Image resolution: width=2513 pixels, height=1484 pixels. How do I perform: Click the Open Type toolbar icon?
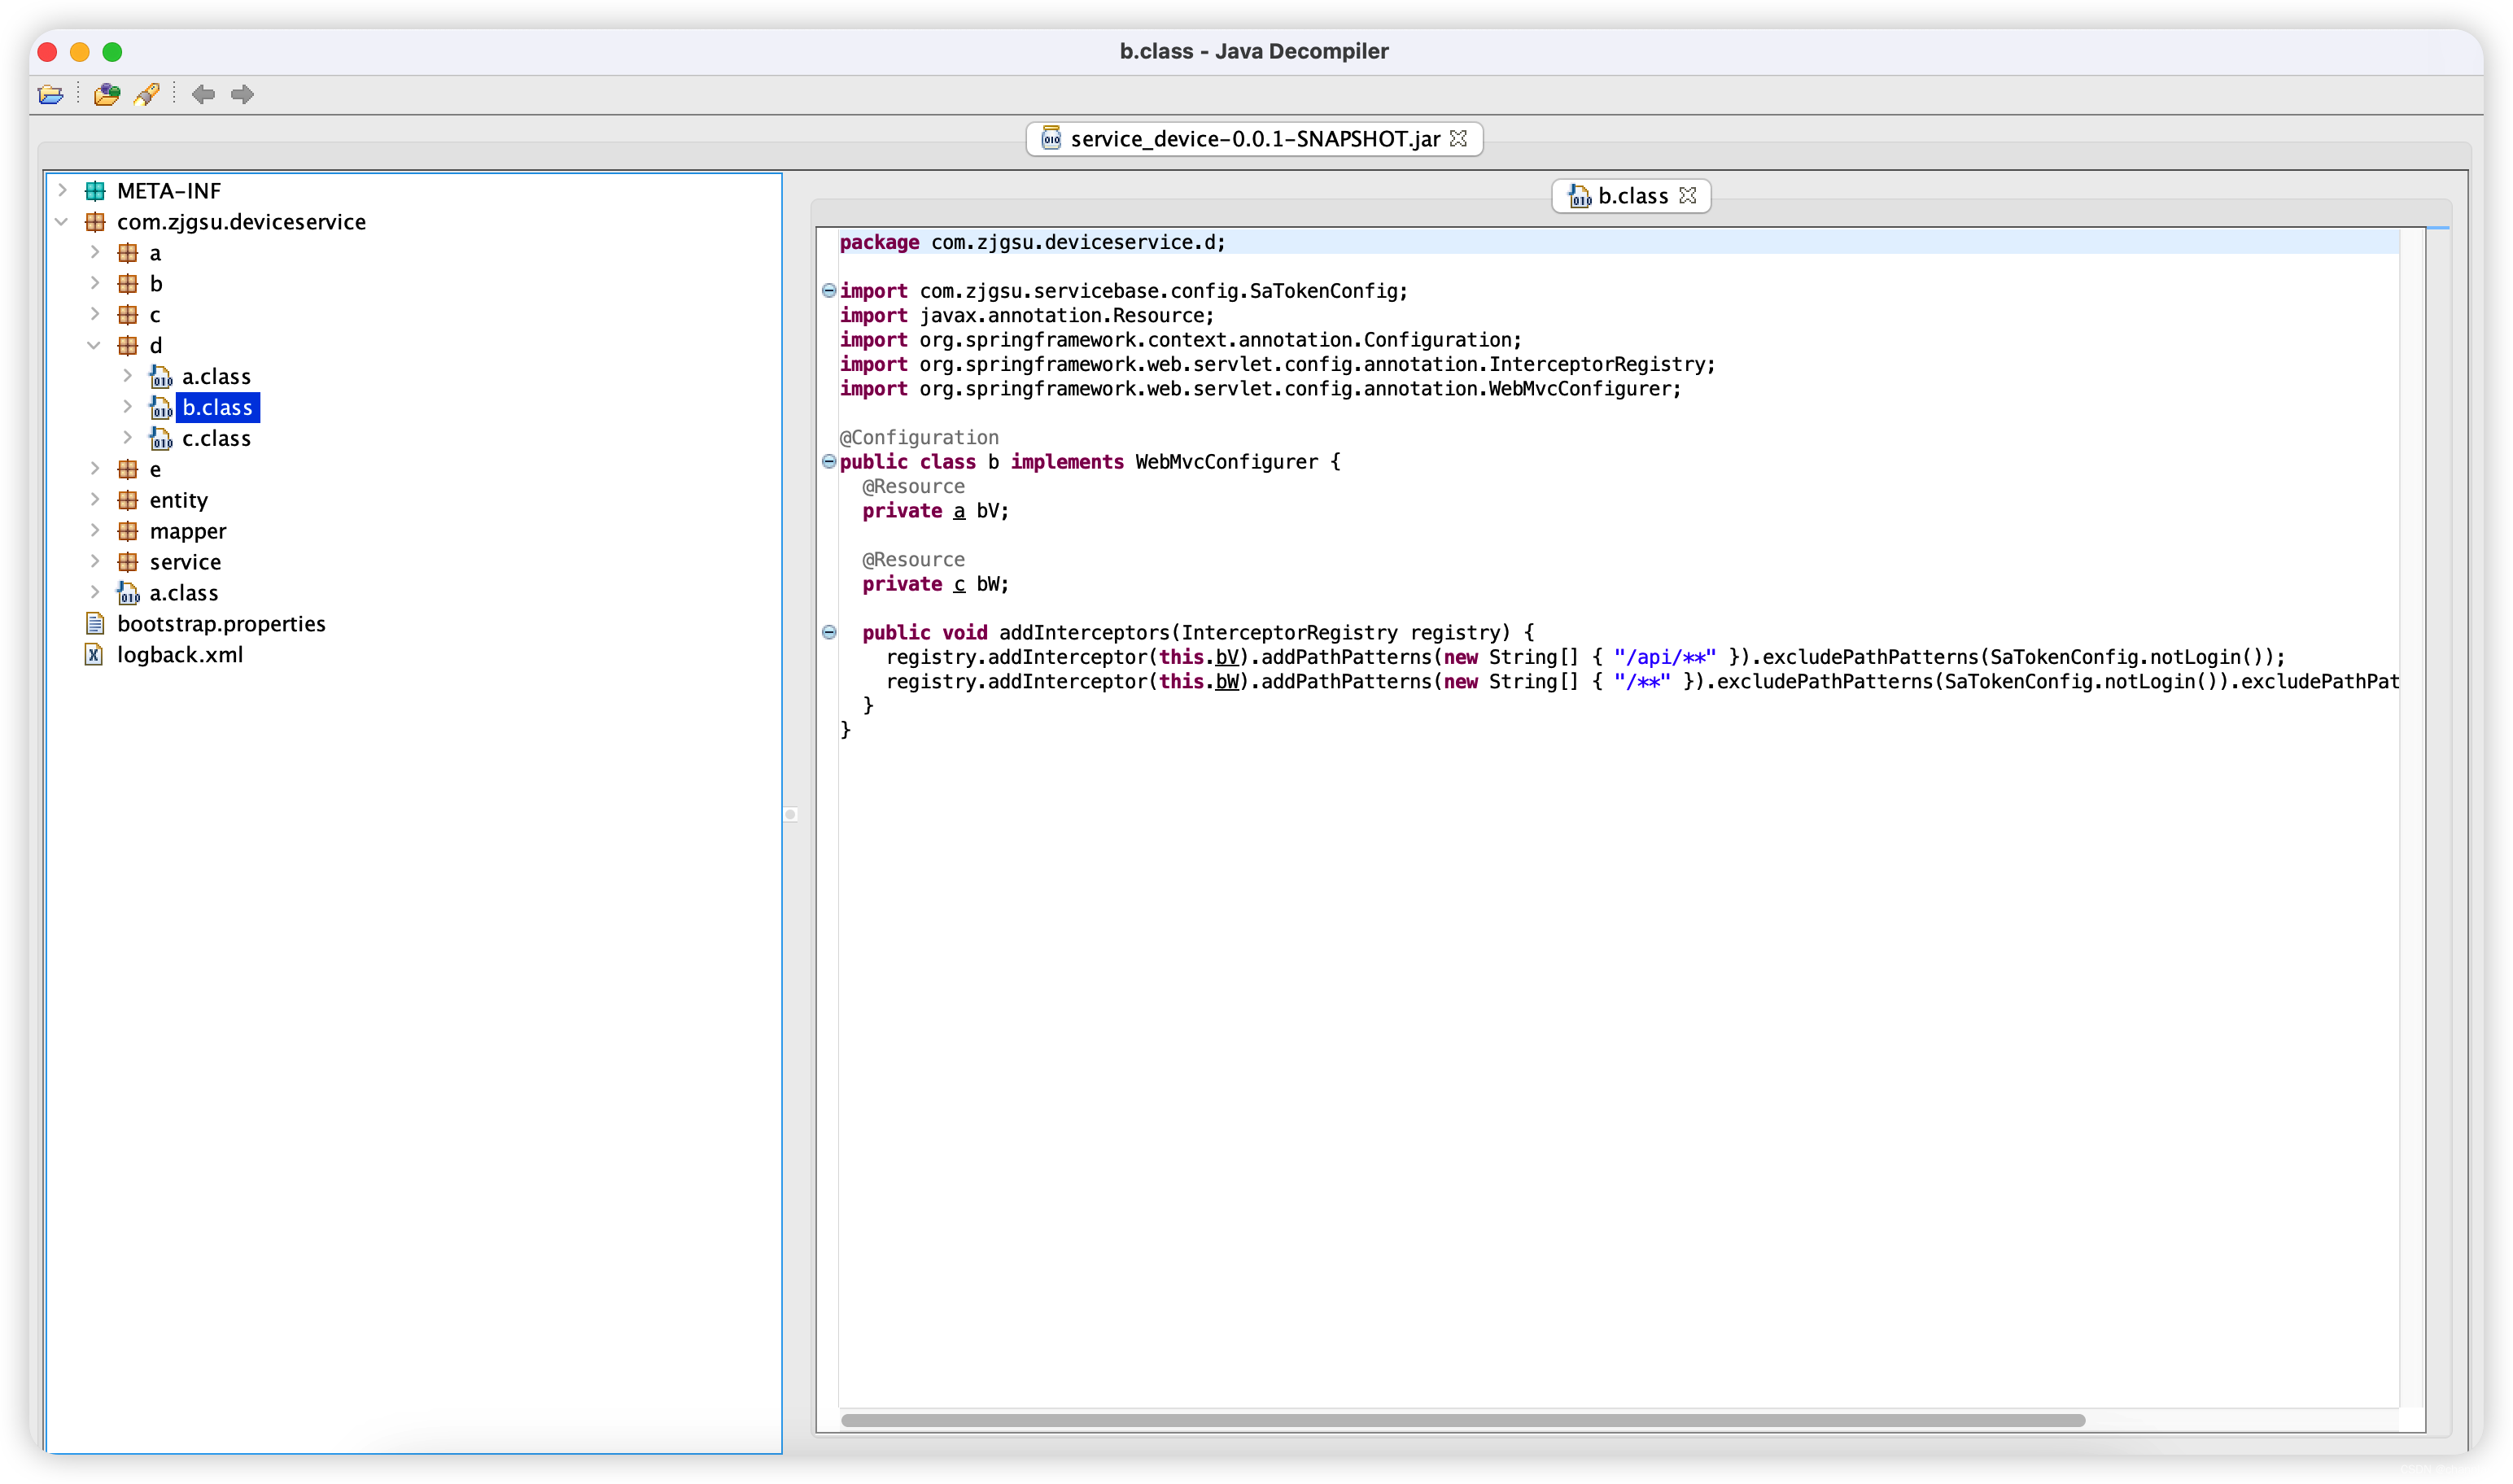107,95
